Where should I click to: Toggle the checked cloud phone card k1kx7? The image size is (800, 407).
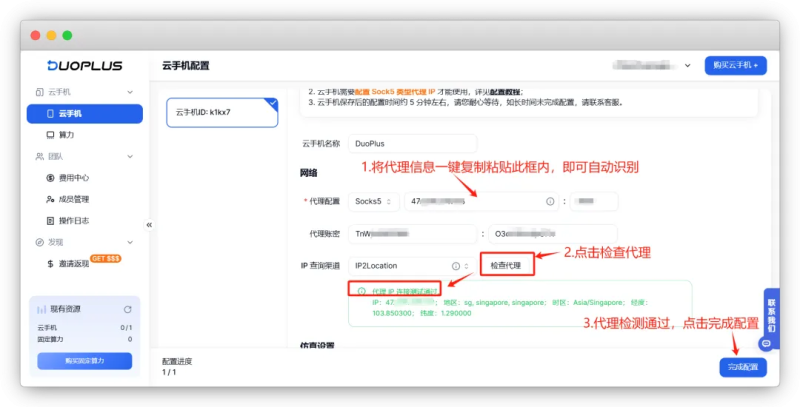[x=223, y=112]
